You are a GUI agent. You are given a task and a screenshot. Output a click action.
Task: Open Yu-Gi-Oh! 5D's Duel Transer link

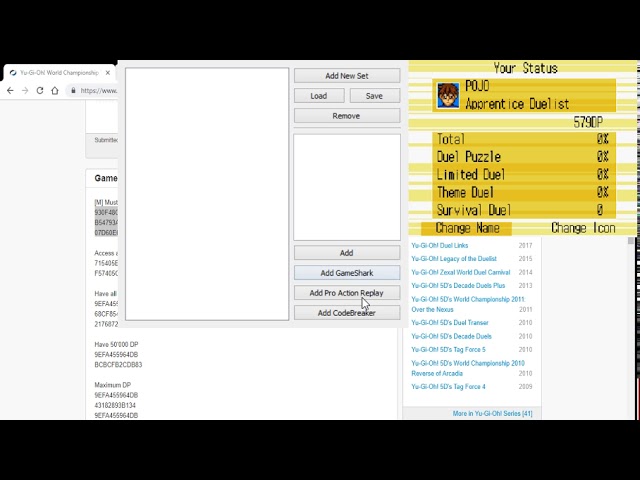(450, 322)
